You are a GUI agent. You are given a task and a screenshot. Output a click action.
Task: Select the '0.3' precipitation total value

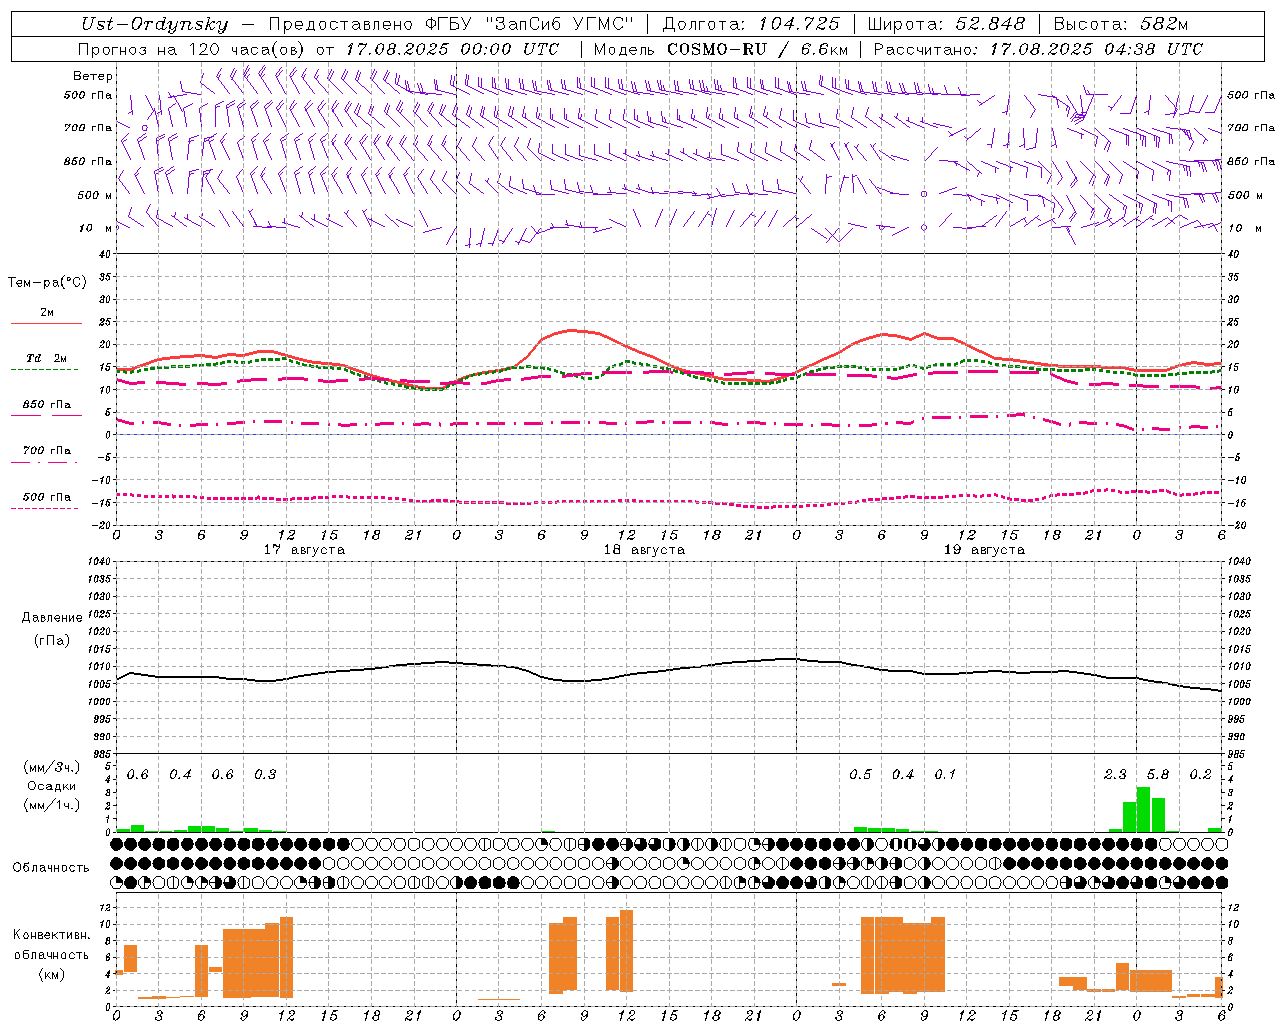pyautogui.click(x=265, y=775)
